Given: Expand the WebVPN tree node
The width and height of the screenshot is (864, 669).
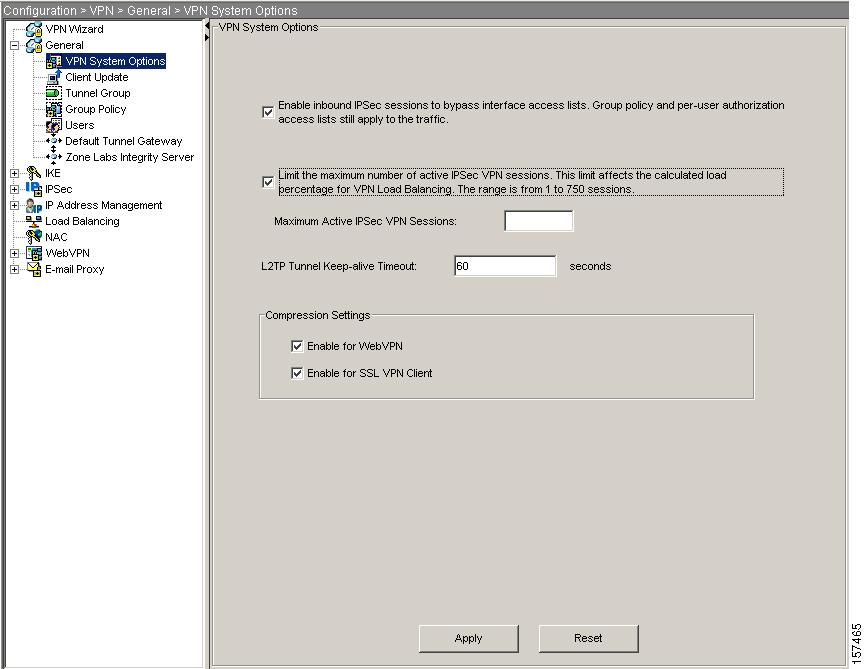Looking at the screenshot, I should pos(14,253).
